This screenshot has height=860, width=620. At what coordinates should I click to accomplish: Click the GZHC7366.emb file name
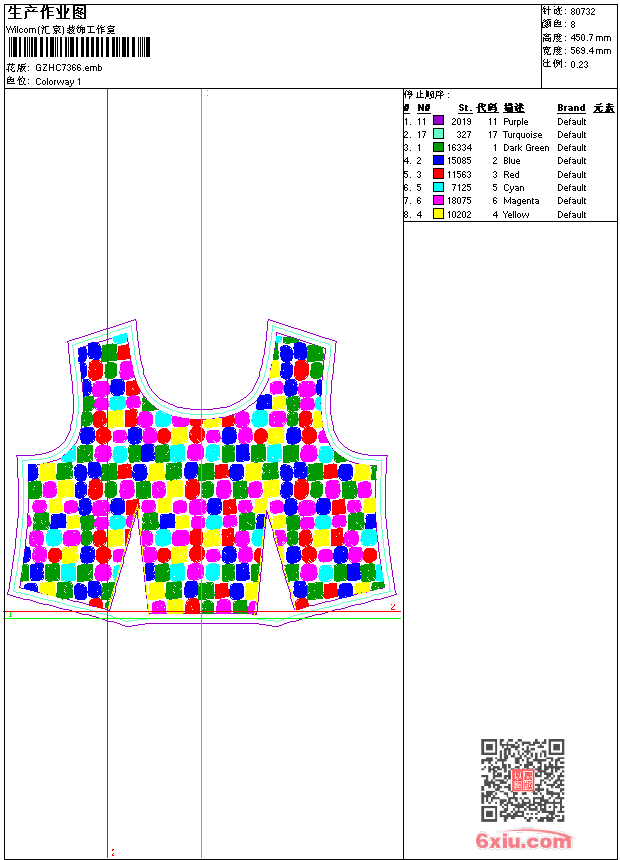[x=69, y=68]
